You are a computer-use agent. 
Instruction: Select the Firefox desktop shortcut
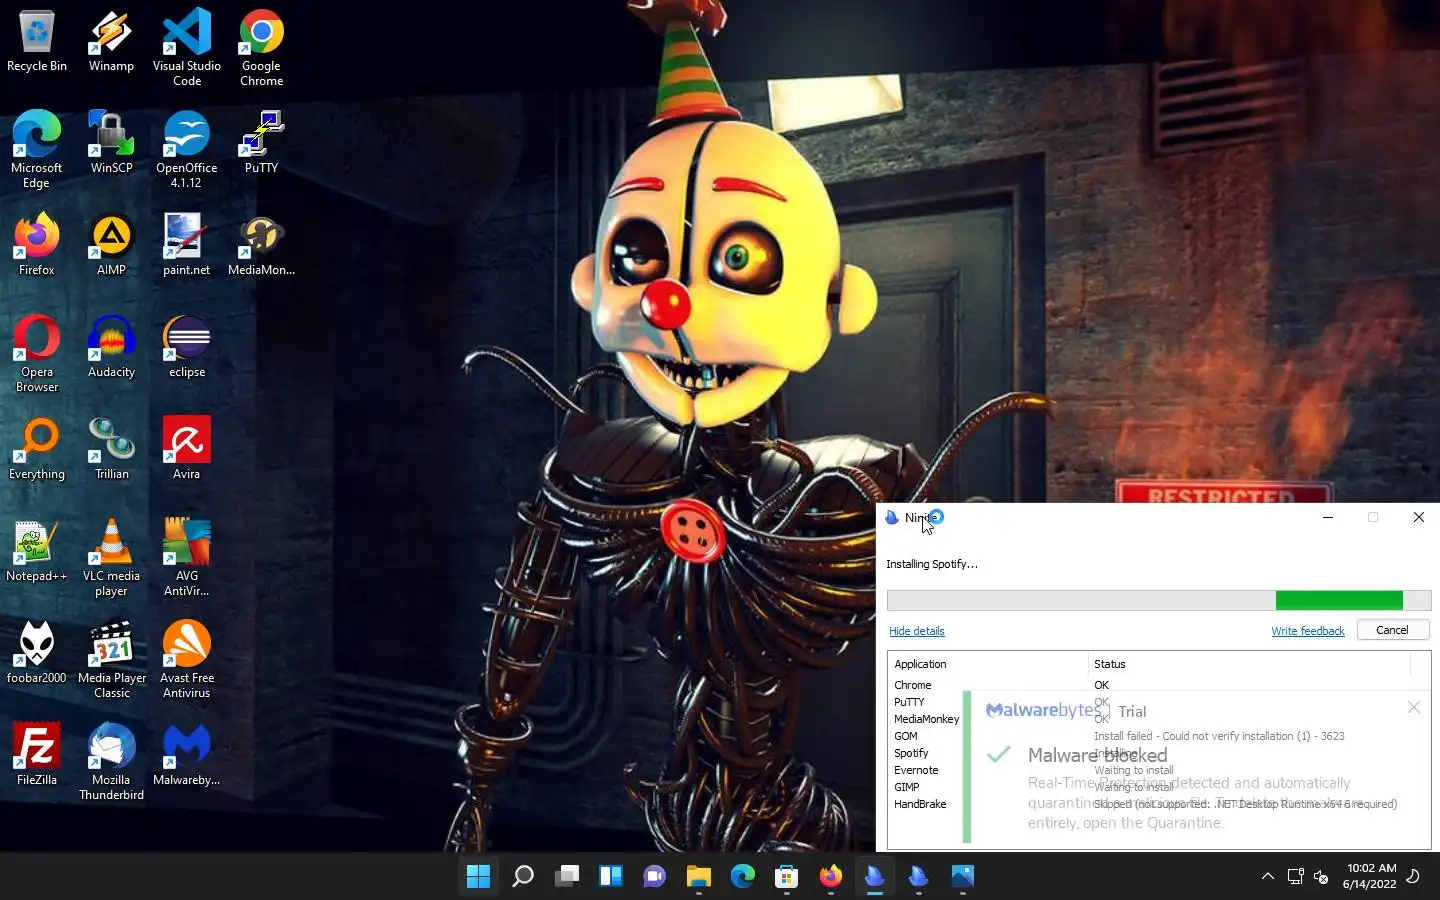(37, 245)
